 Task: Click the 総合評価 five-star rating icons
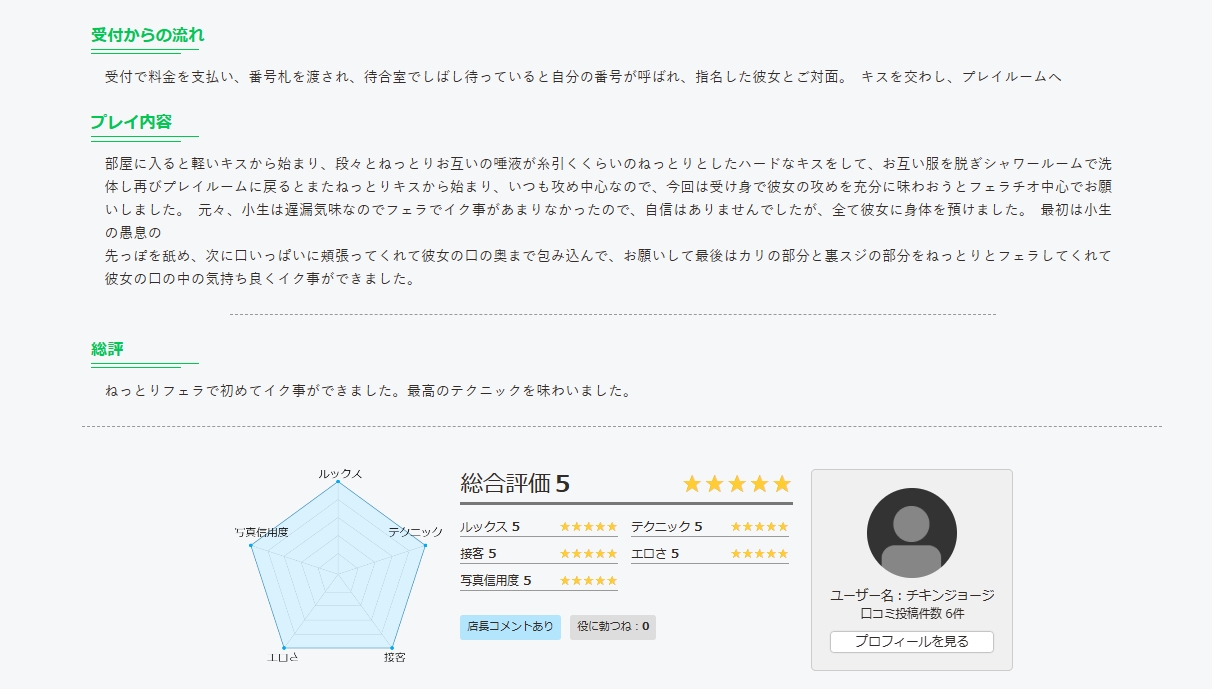pos(736,484)
